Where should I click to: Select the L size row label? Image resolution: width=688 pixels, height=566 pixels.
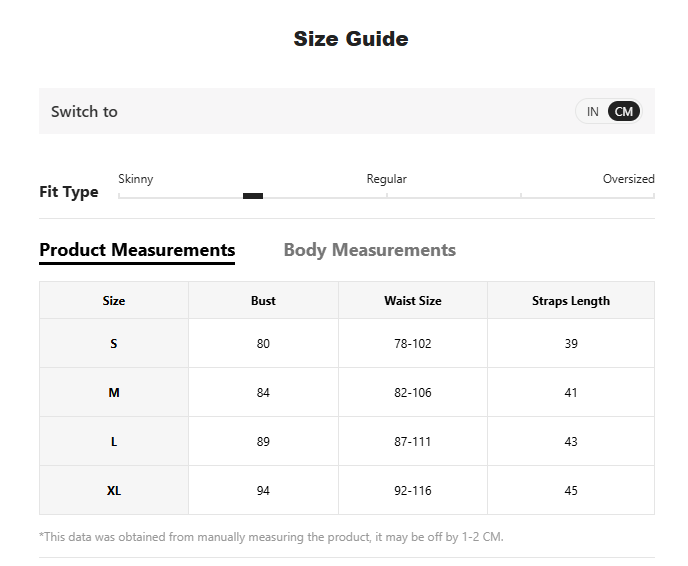coord(114,442)
